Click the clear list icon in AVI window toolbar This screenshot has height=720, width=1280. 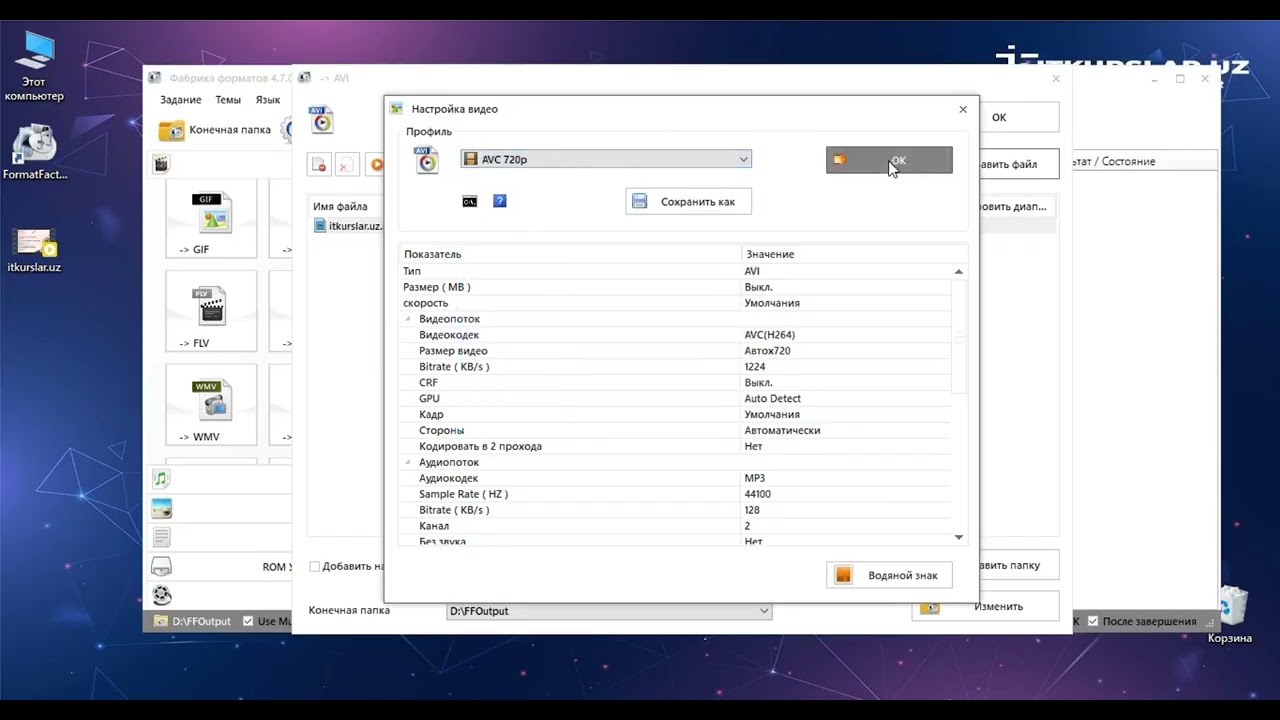click(346, 165)
